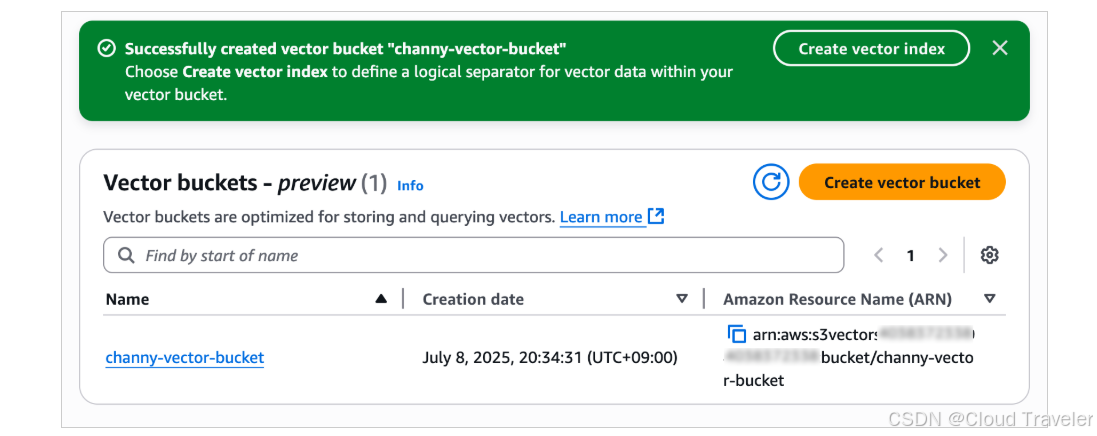Screen dimensions: 1097x436
Task: Click the Create vector index button
Action: (871, 49)
